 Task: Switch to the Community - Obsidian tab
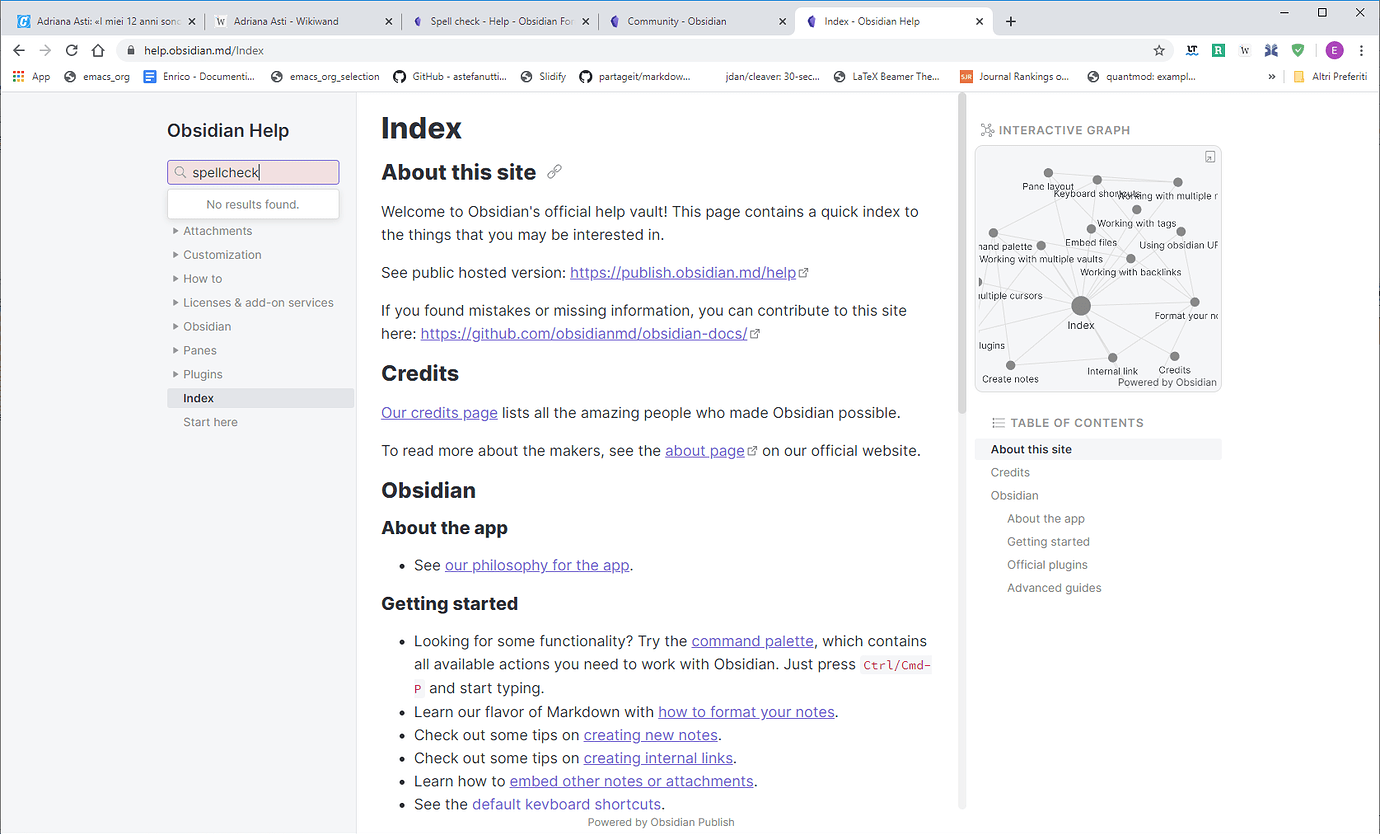[676, 21]
